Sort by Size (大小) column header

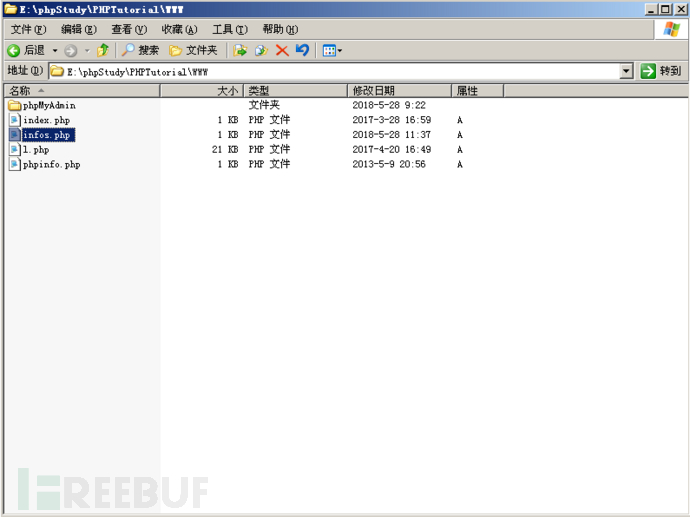click(x=202, y=91)
